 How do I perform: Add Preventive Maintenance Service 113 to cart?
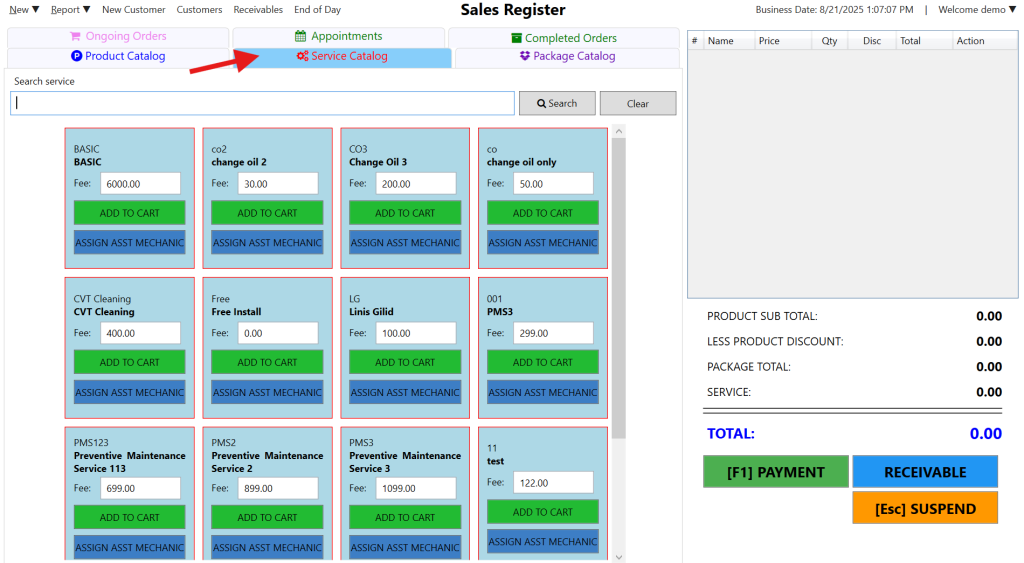point(129,517)
